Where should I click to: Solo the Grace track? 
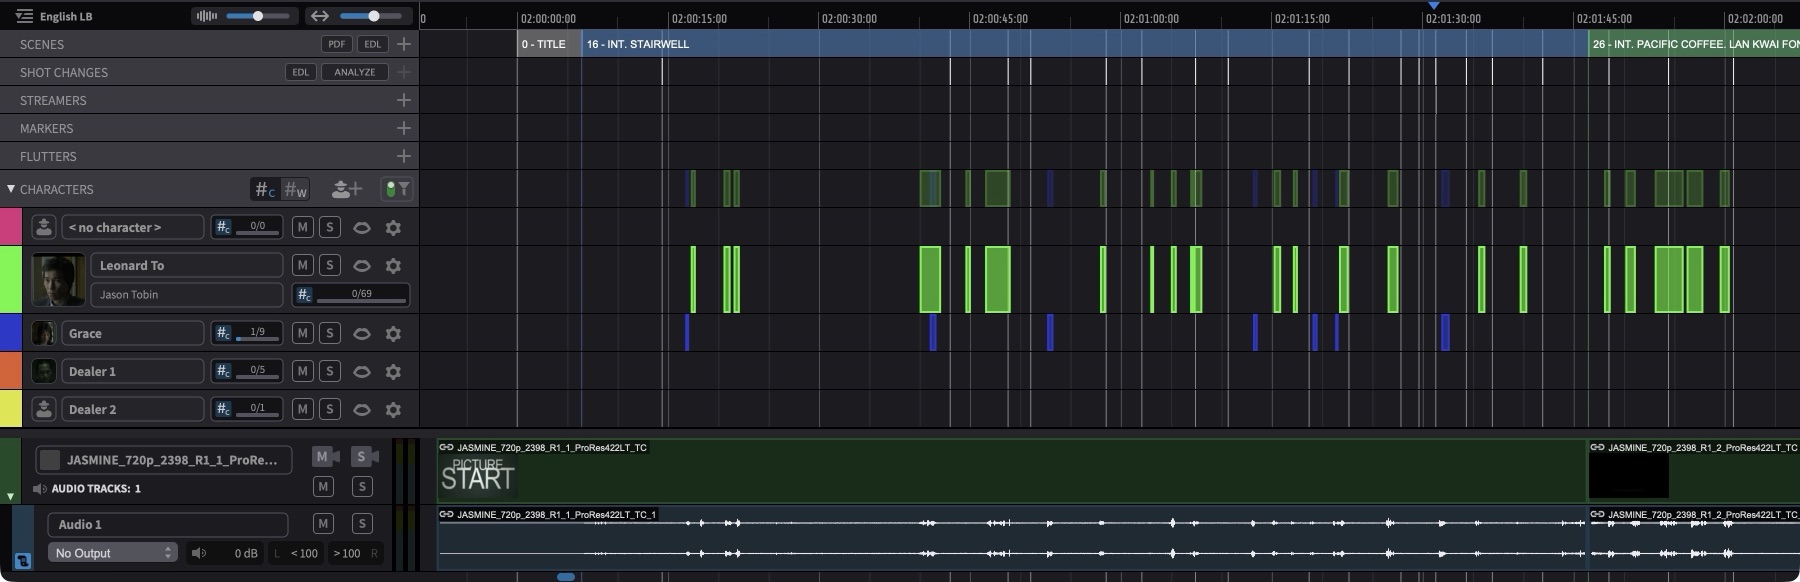[330, 333]
